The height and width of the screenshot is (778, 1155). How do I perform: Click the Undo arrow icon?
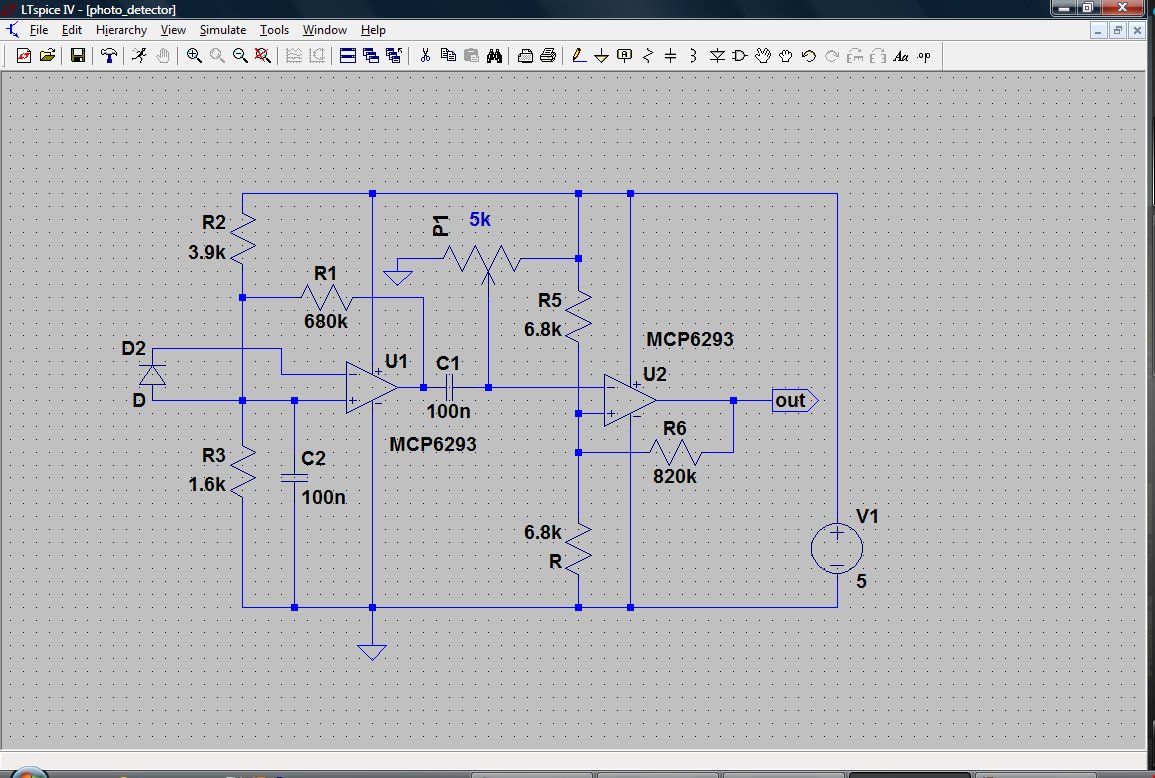pos(808,55)
